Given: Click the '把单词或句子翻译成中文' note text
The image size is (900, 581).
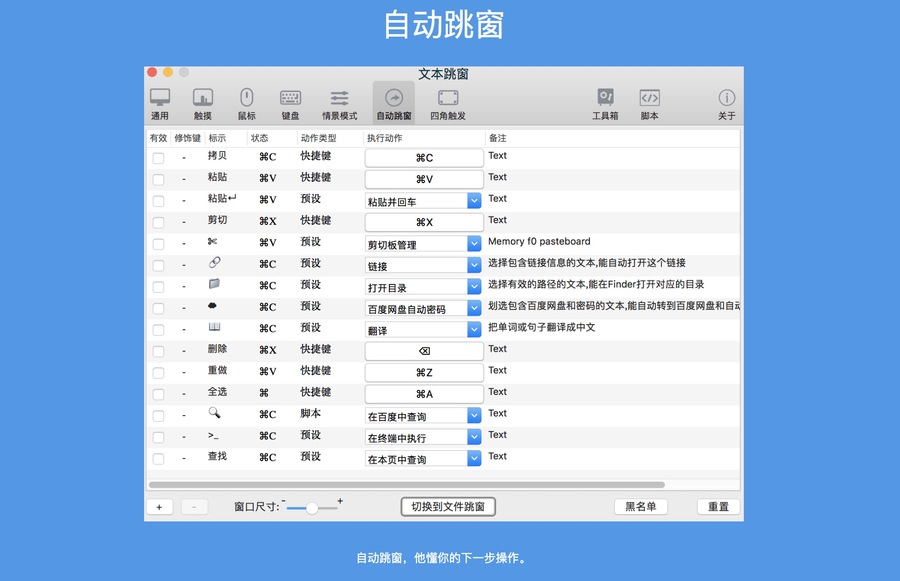Looking at the screenshot, I should pyautogui.click(x=541, y=327).
